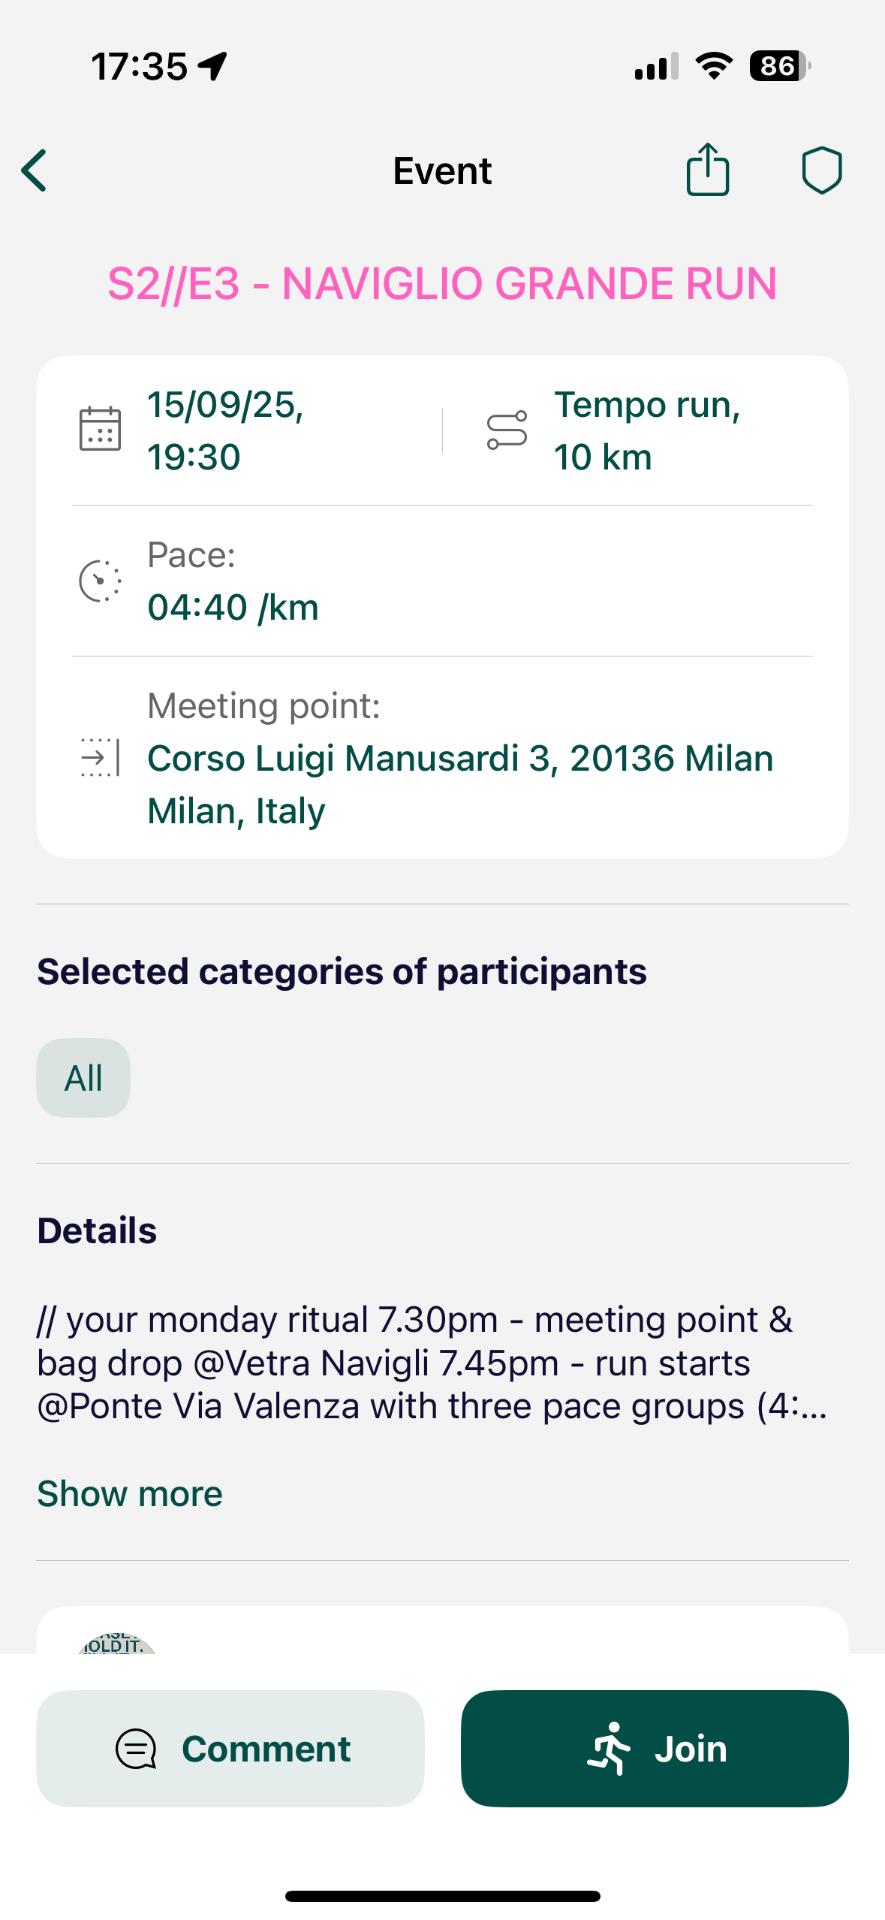
Task: Tap the Tempo run 10 km text
Action: [x=647, y=431]
